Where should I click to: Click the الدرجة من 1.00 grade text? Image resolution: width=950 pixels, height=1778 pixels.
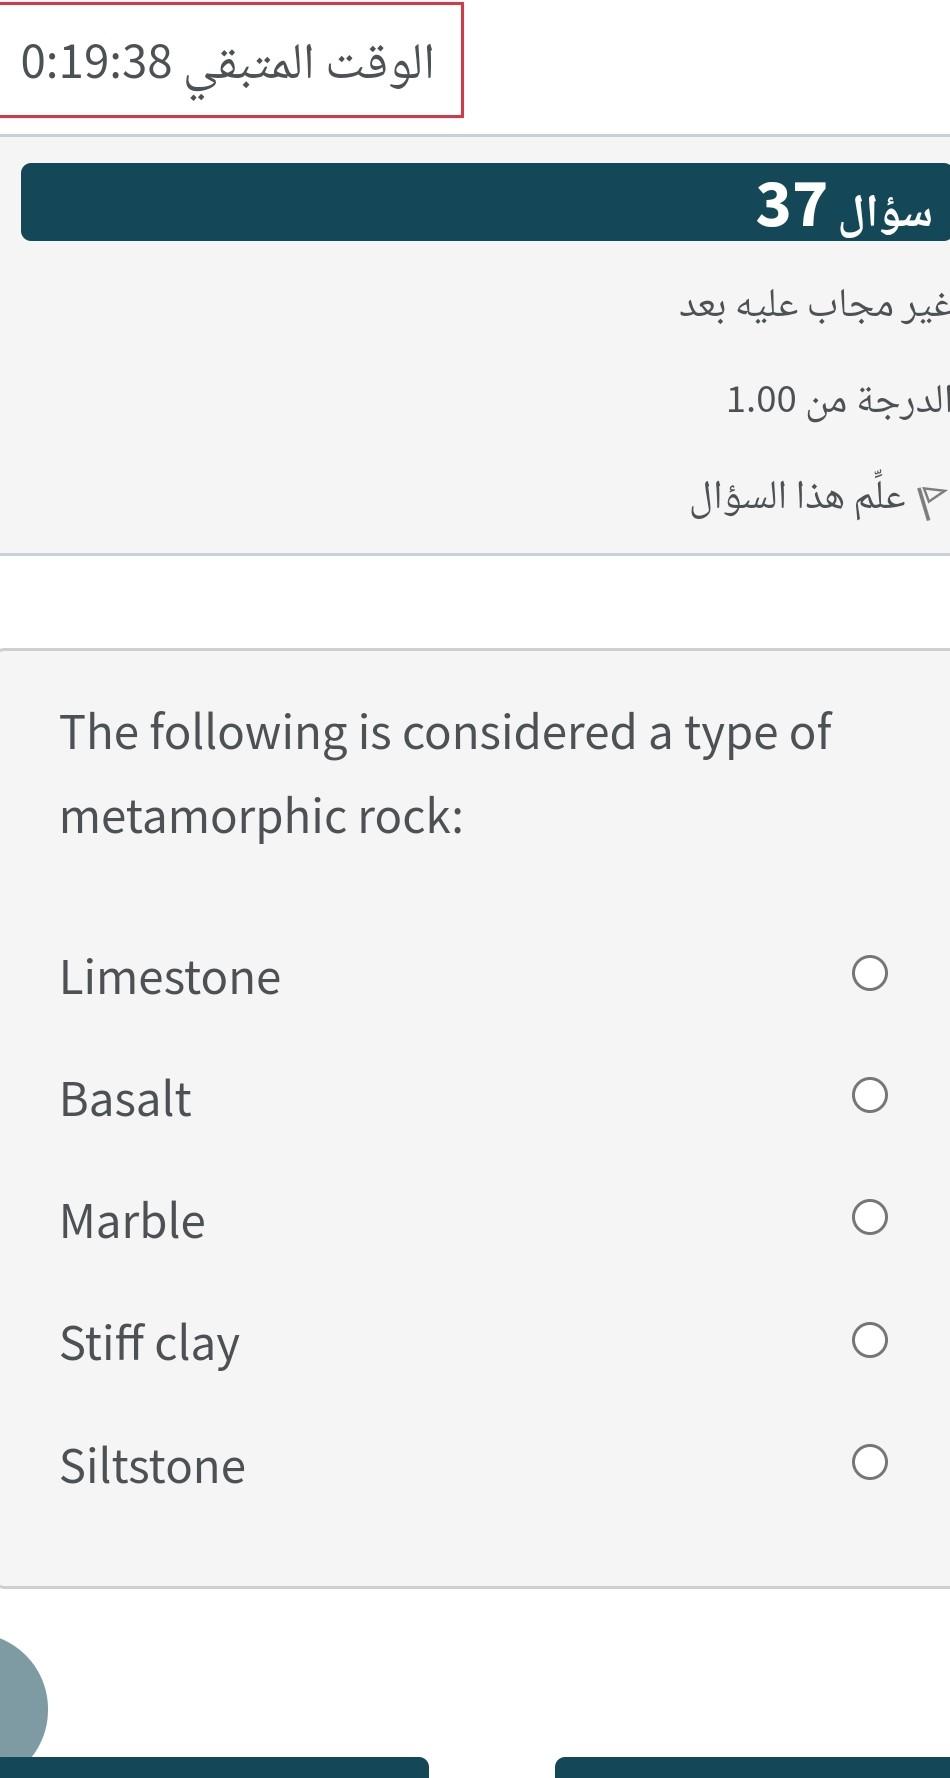tap(835, 400)
